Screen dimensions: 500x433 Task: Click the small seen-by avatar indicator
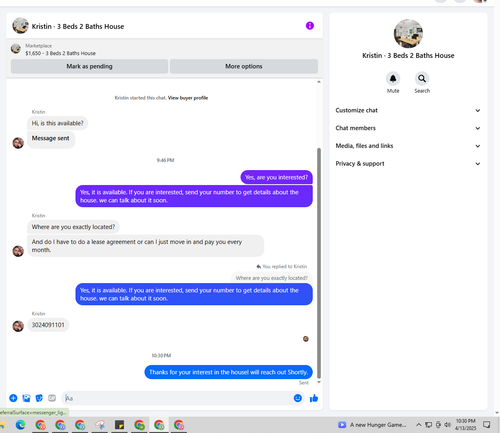point(306,339)
